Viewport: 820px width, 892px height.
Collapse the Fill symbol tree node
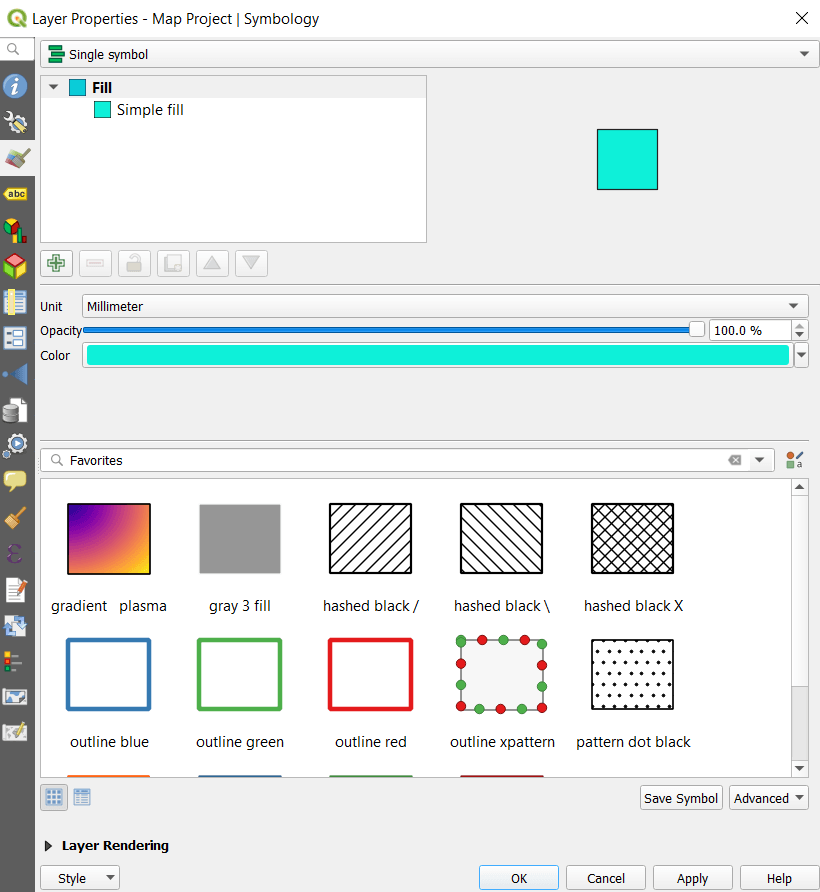53,88
